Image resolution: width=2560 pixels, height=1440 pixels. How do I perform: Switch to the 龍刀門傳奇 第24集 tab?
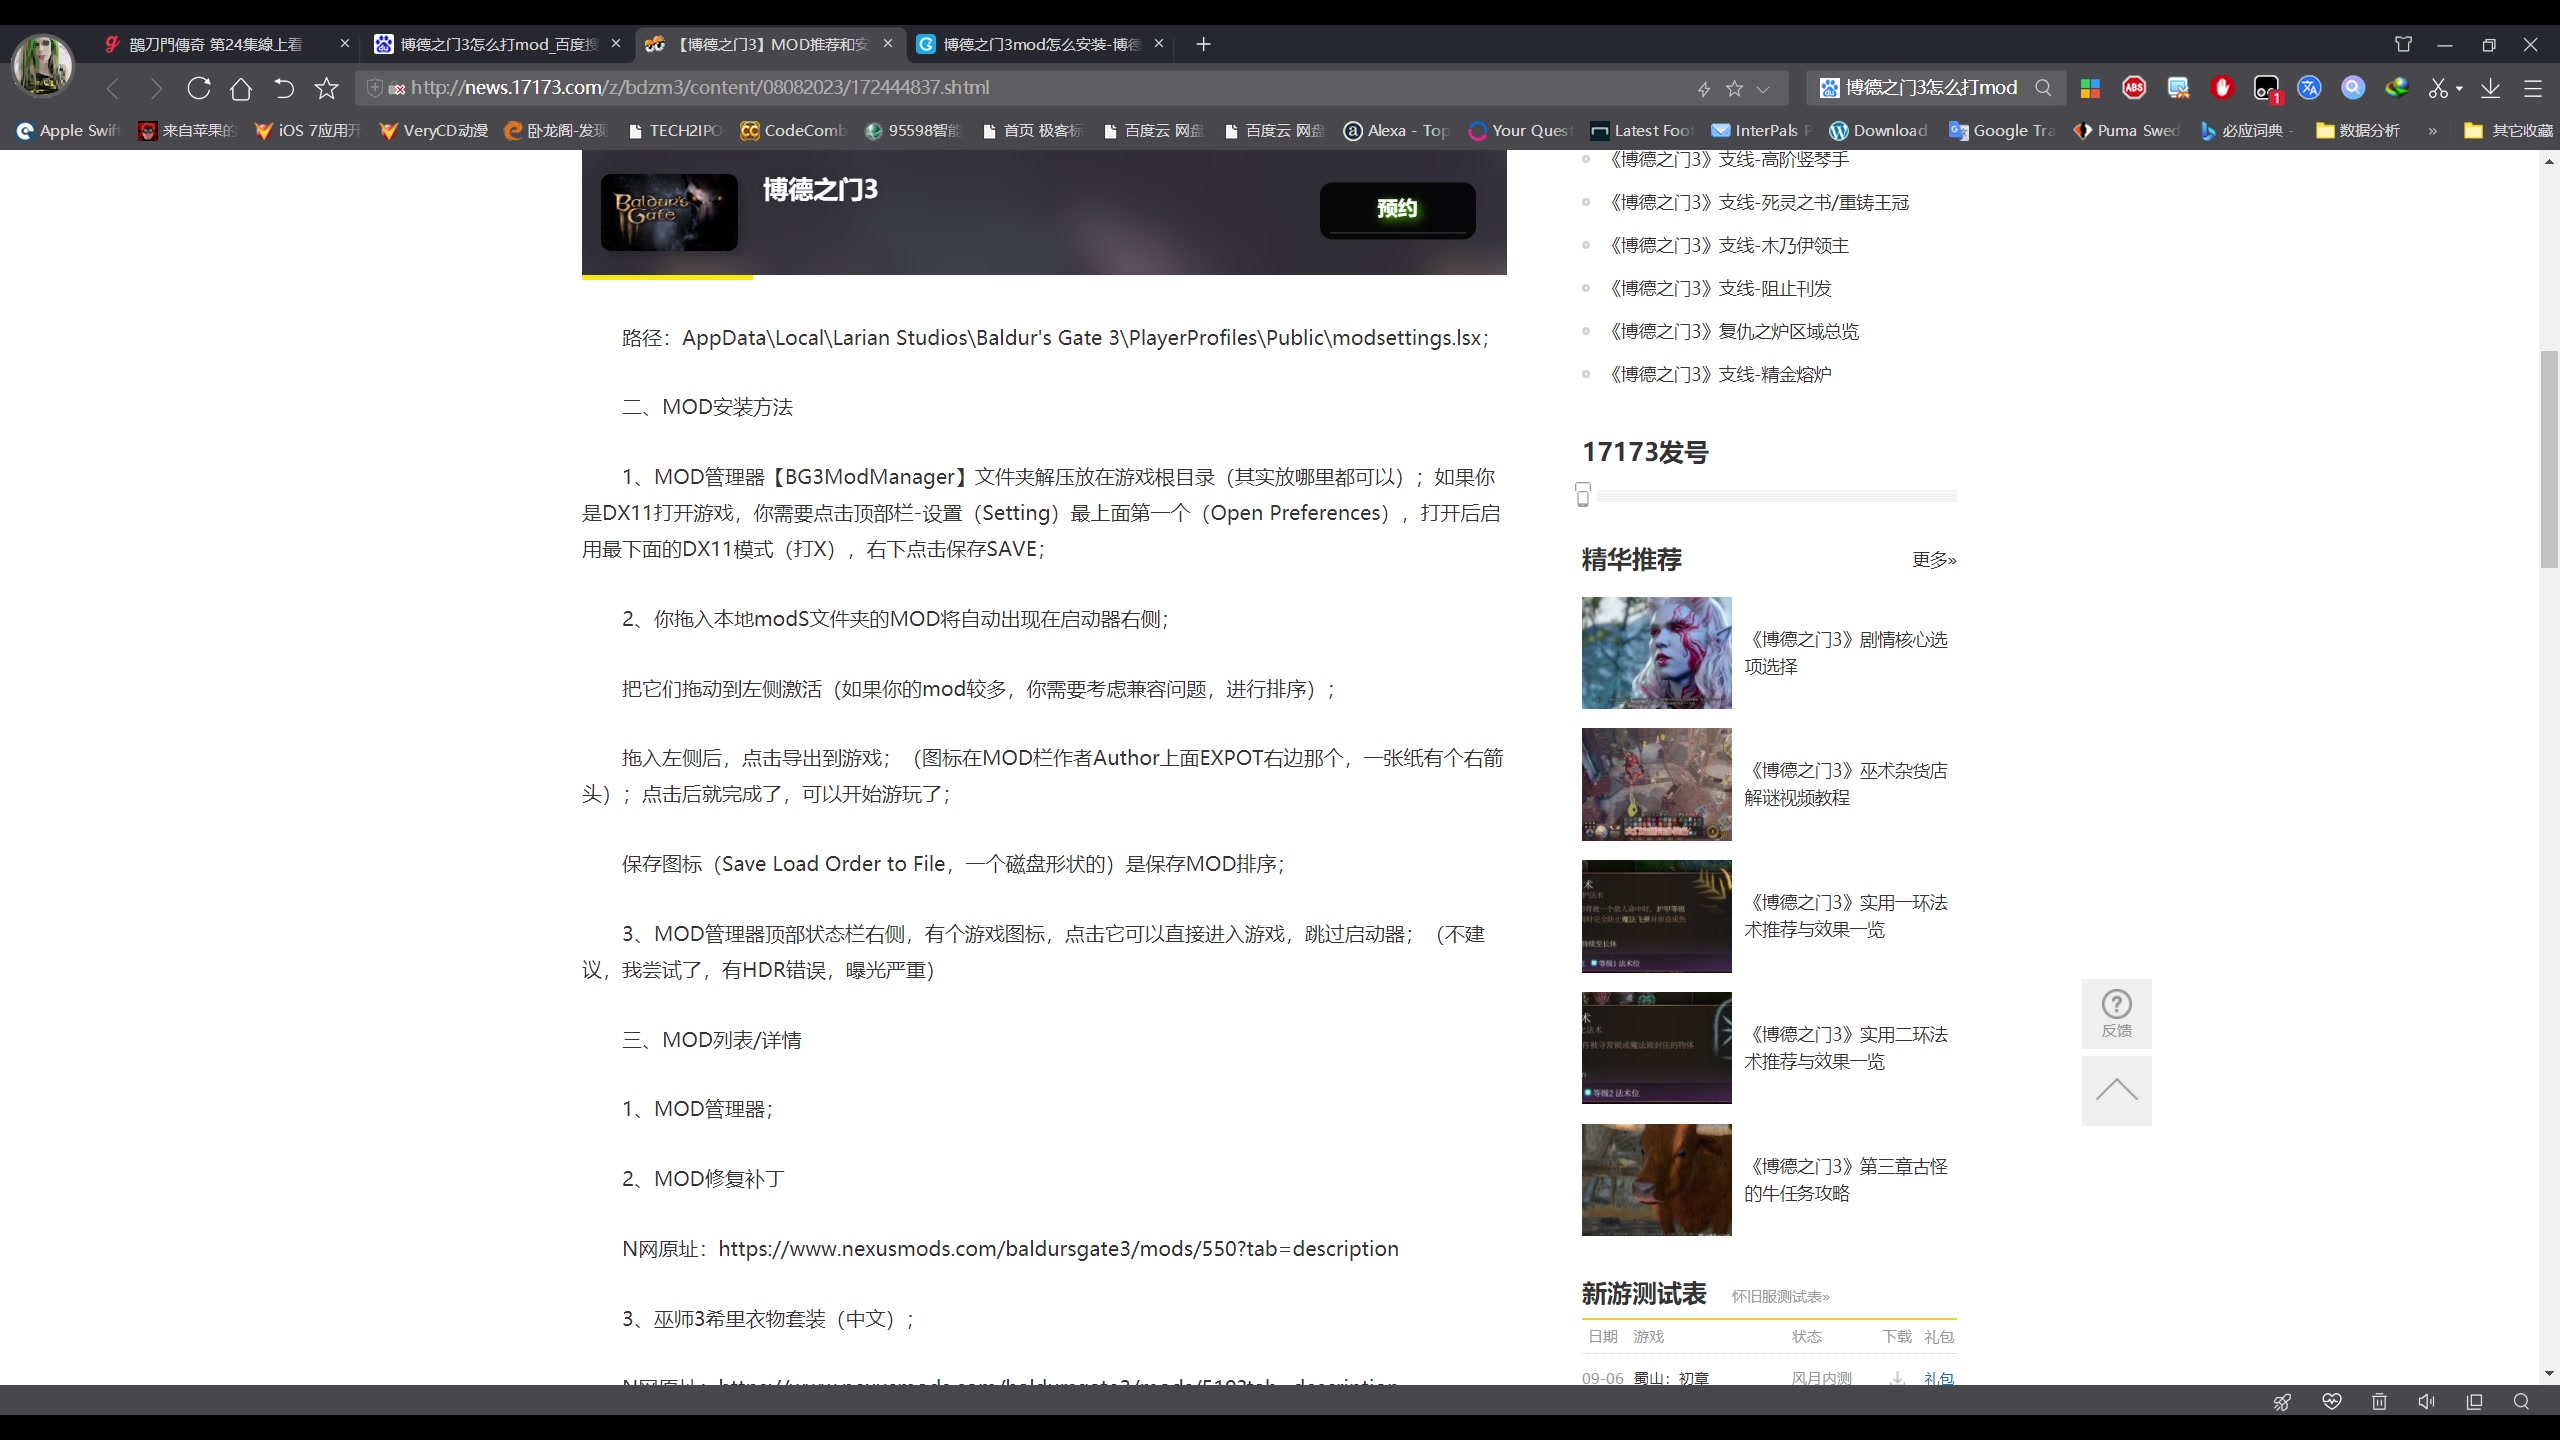(x=216, y=44)
